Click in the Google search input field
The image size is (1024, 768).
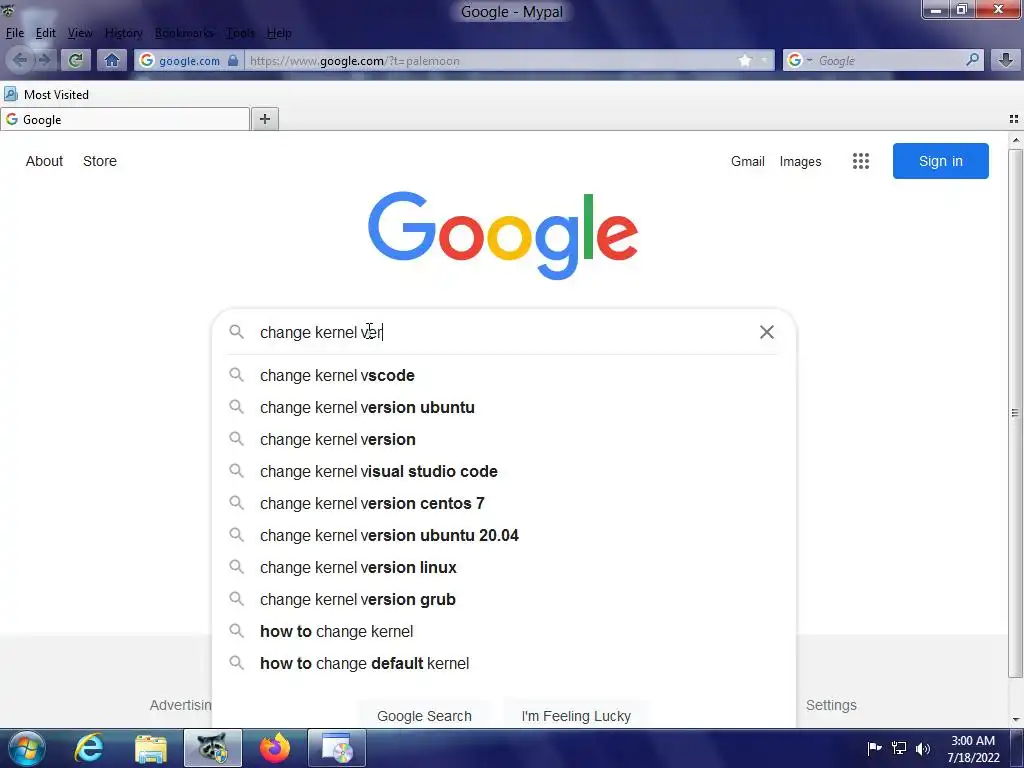(x=503, y=332)
